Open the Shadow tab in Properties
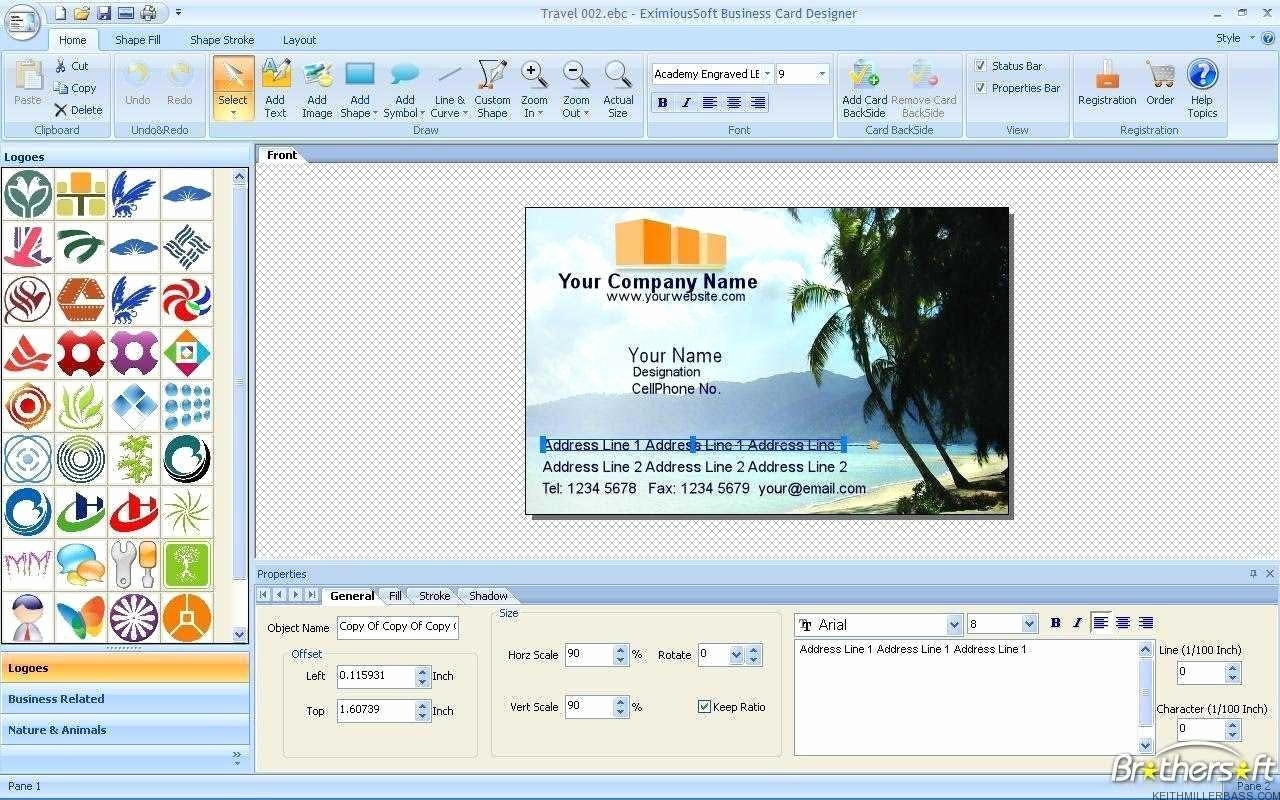 pos(486,595)
